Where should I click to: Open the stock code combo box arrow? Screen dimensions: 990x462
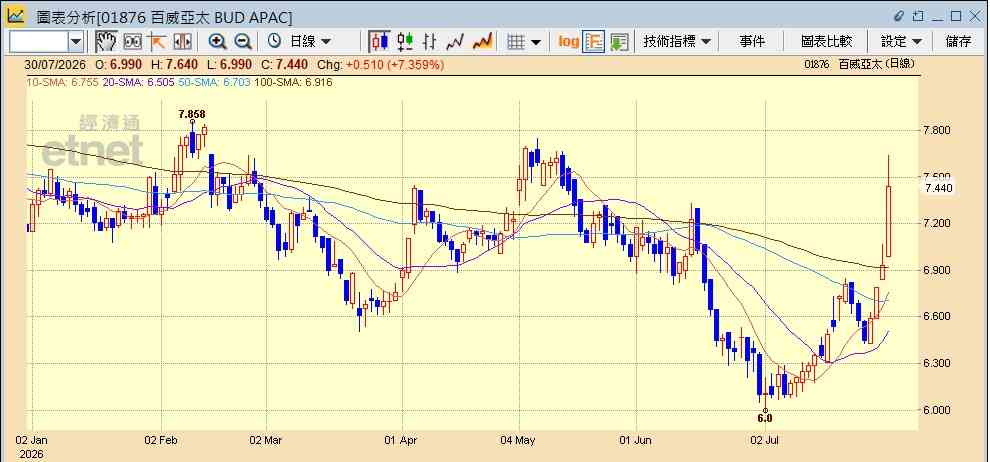click(76, 42)
